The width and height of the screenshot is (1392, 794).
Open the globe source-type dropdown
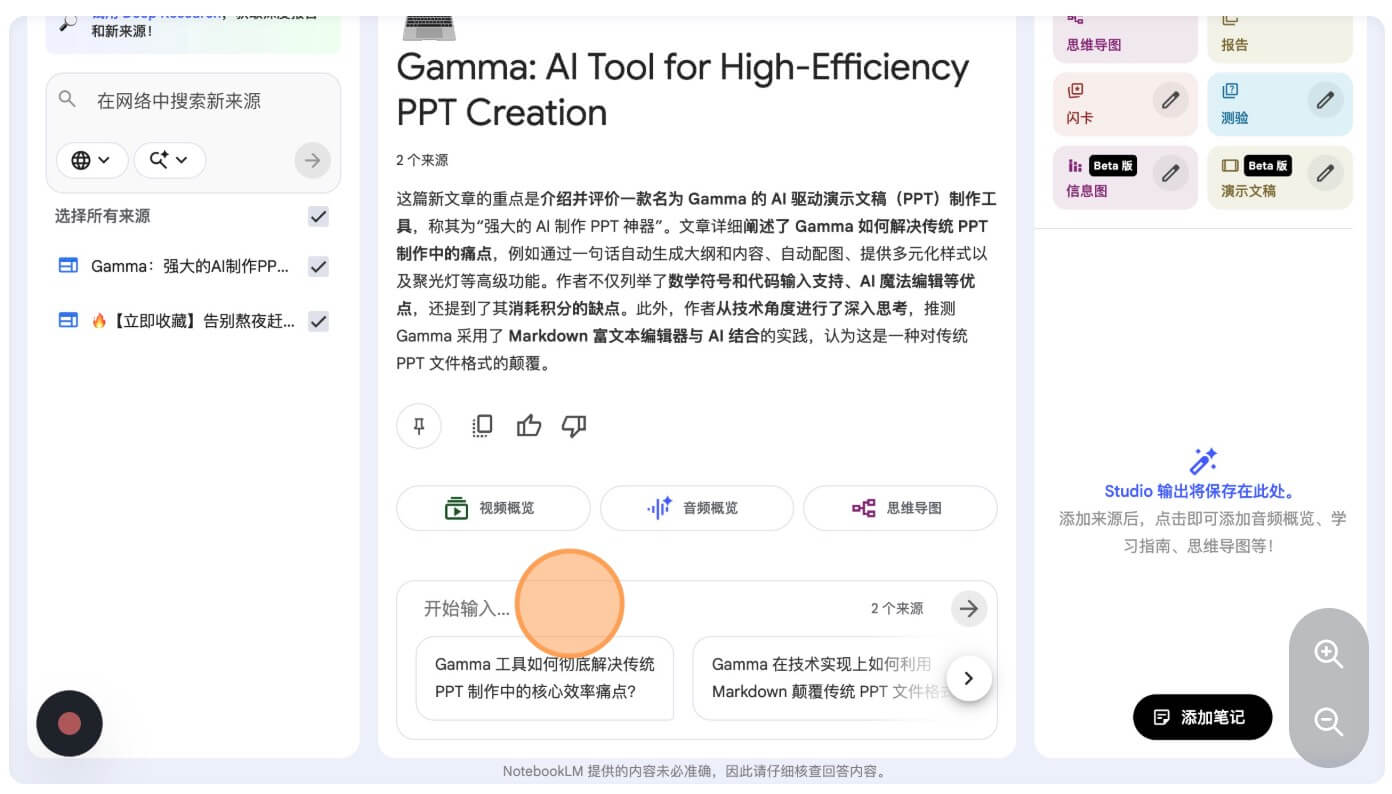[x=92, y=160]
